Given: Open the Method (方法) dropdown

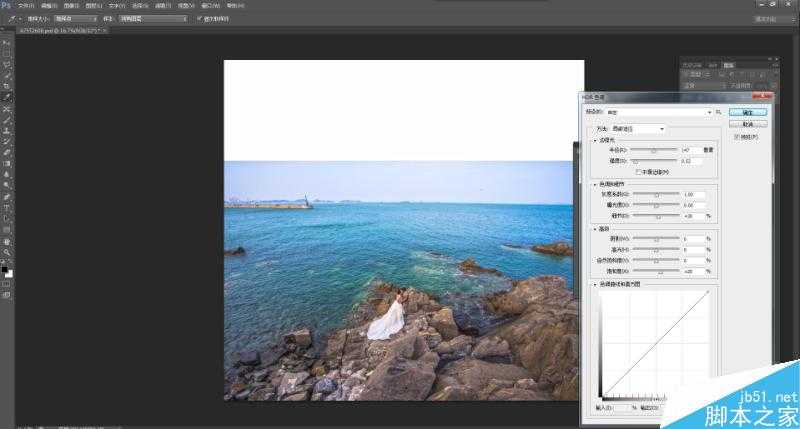Looking at the screenshot, I should pyautogui.click(x=646, y=129).
